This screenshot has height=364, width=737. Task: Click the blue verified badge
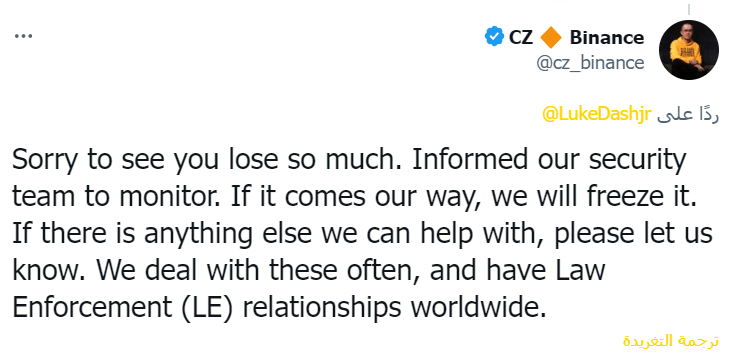pos(494,37)
